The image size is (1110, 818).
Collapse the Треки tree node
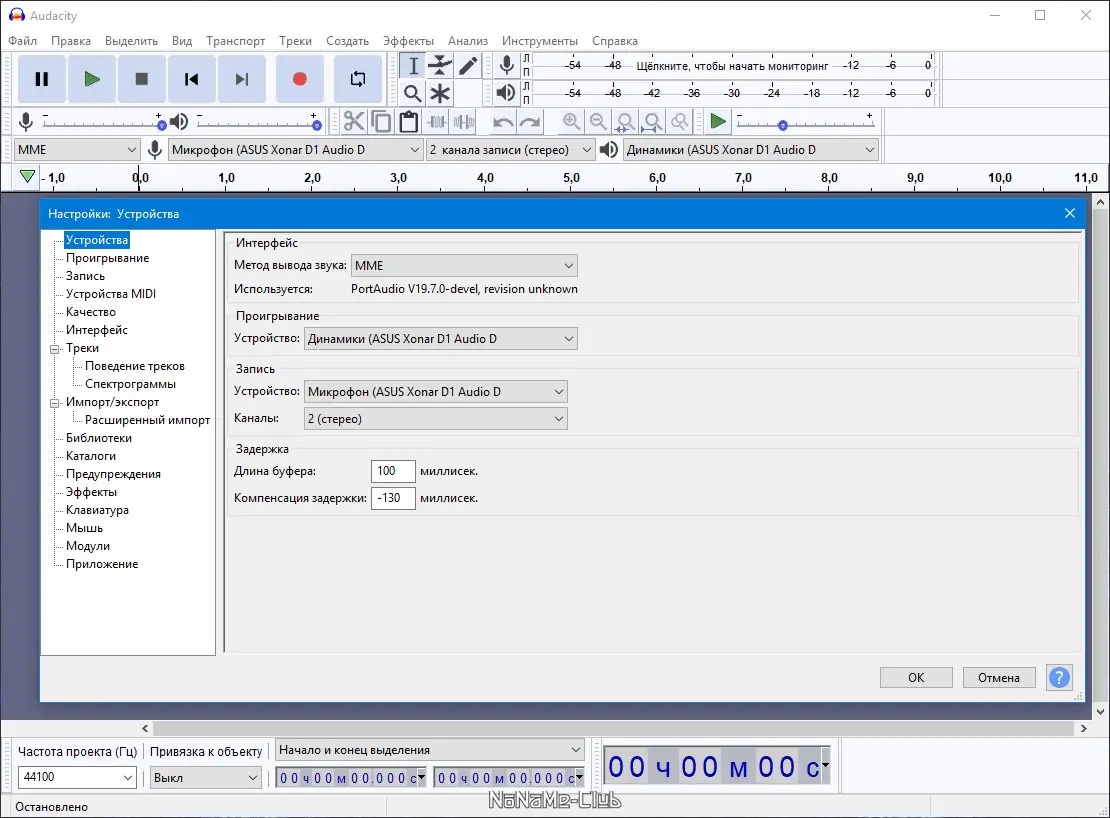click(55, 348)
